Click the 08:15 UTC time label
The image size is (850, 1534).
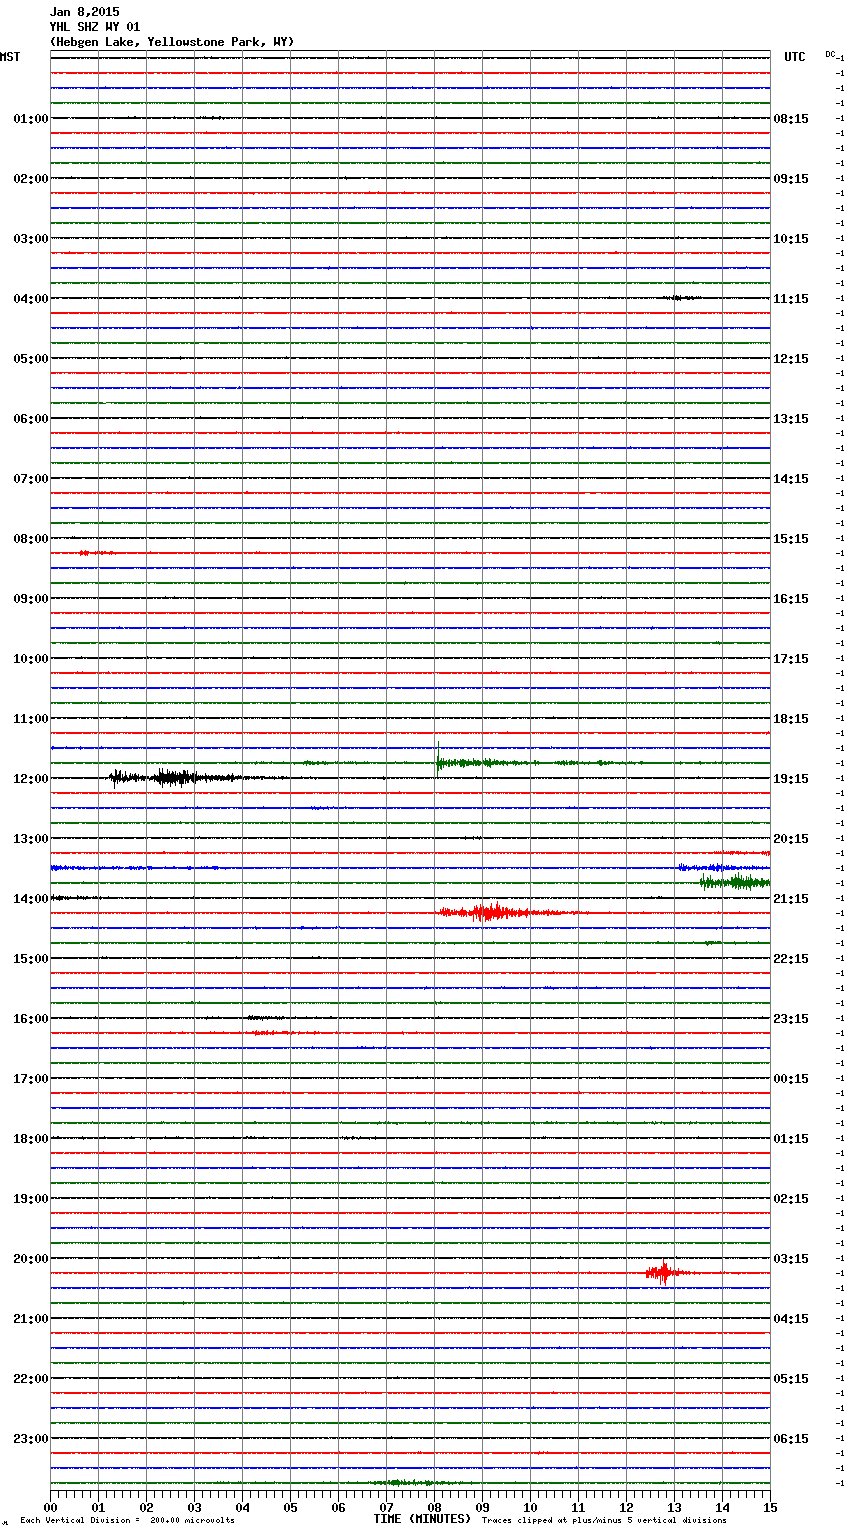pyautogui.click(x=791, y=119)
